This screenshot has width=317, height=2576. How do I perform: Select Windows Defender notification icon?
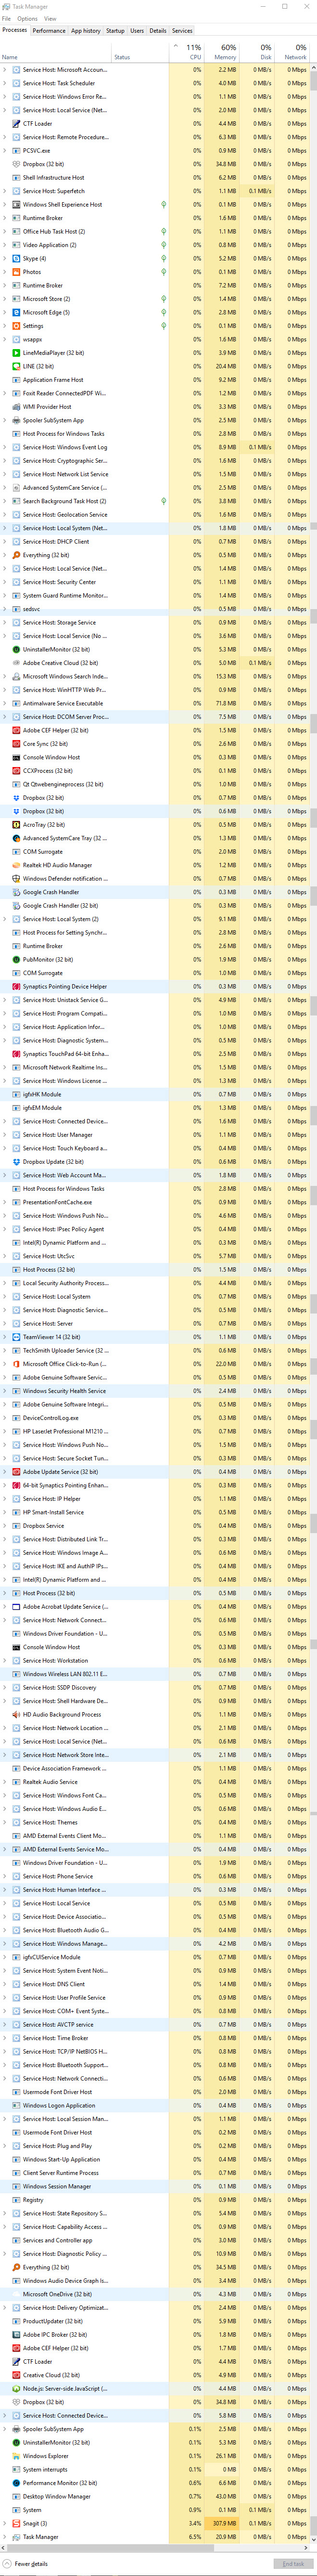pos(16,879)
